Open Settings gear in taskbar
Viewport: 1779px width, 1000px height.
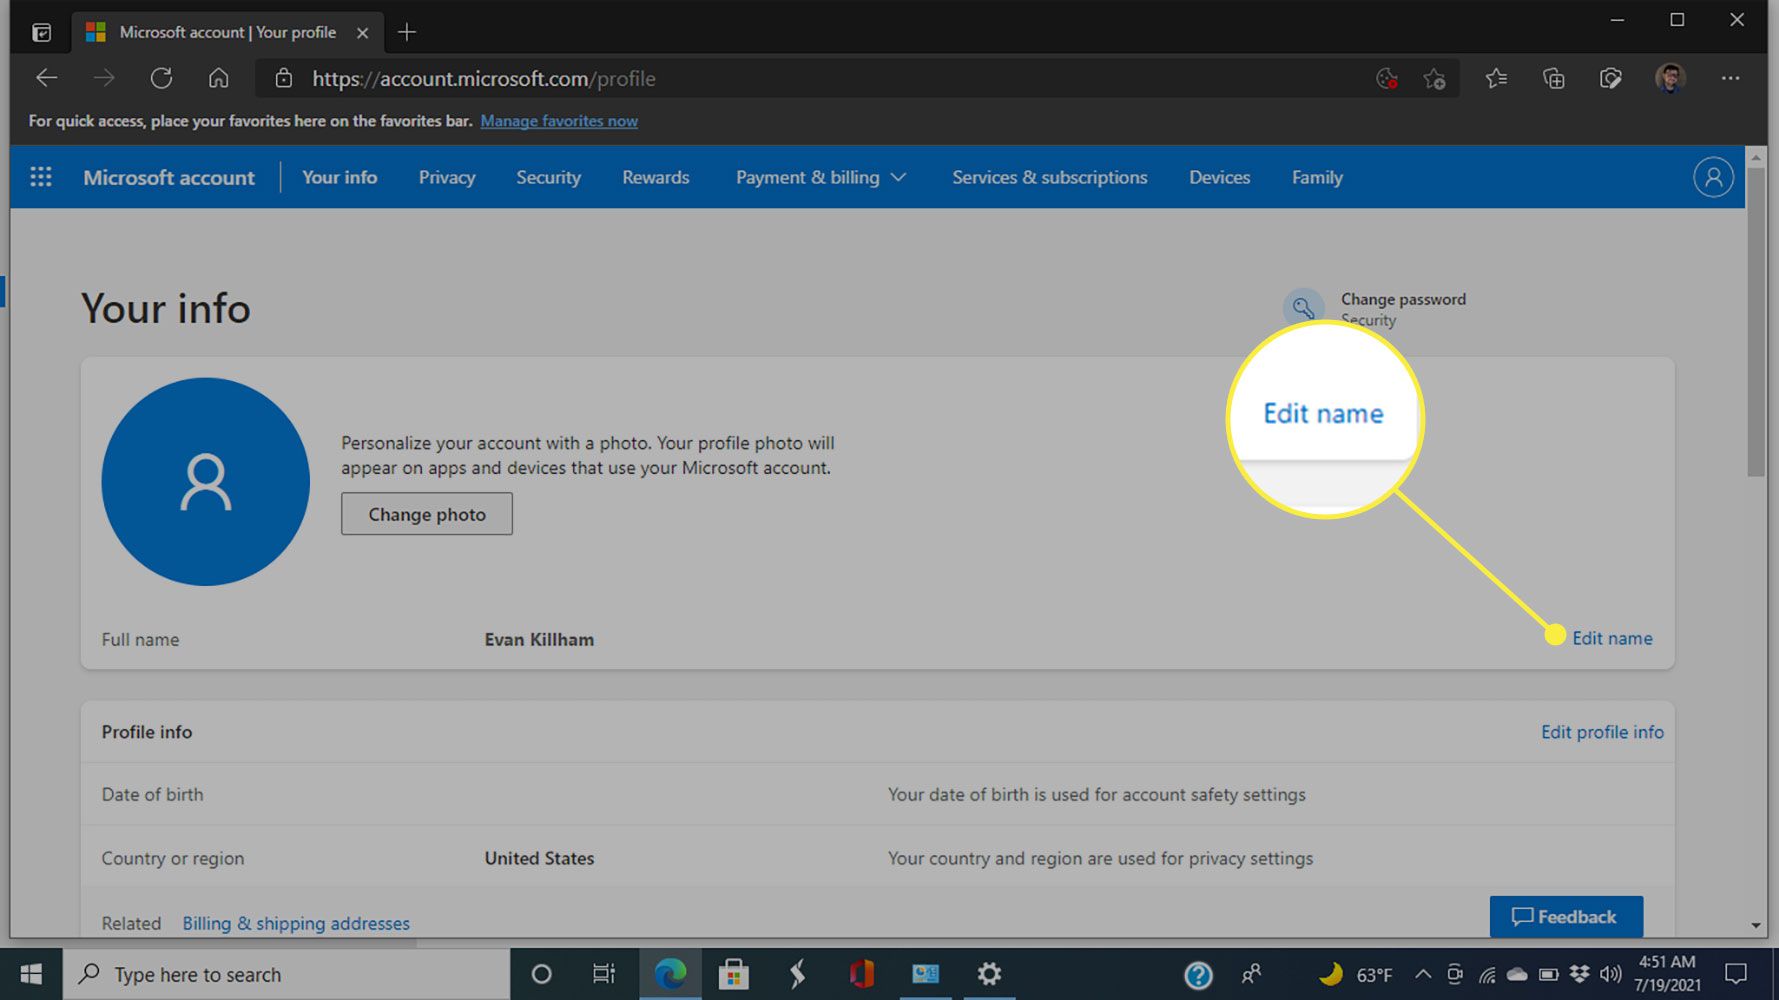coord(989,974)
